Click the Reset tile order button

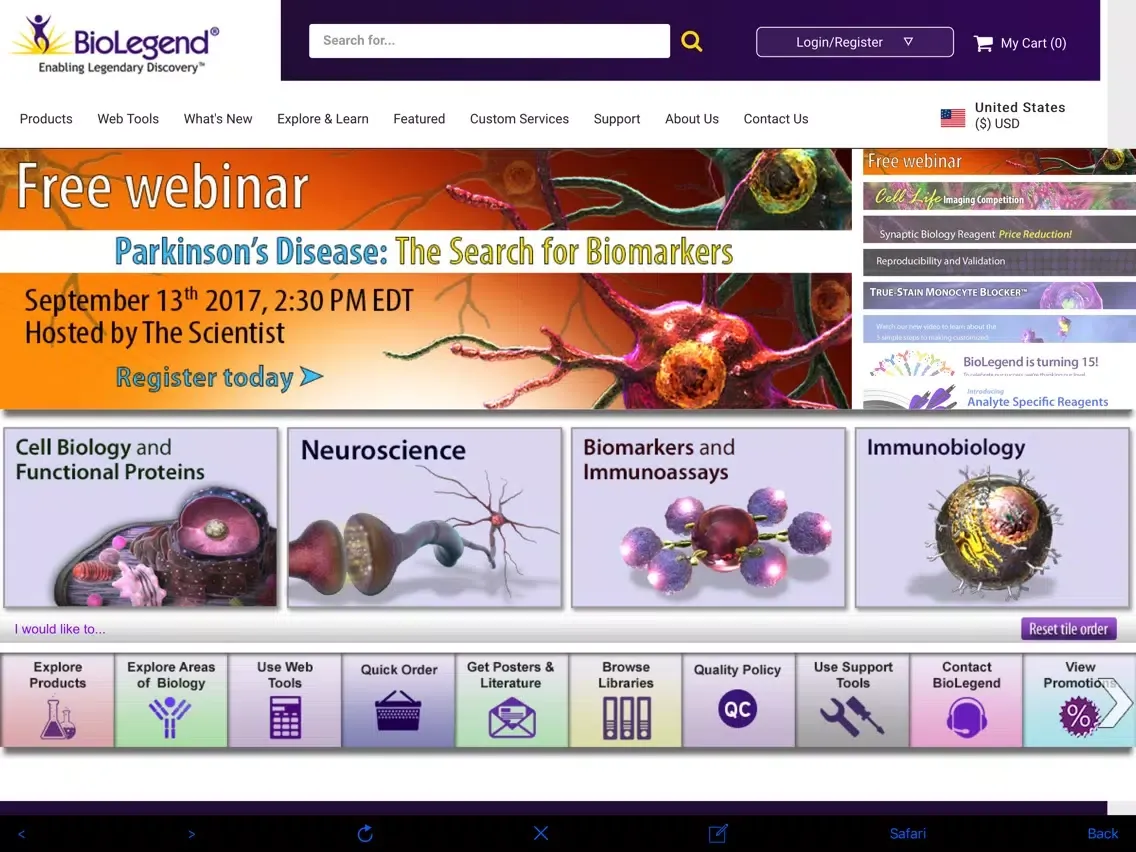1068,629
